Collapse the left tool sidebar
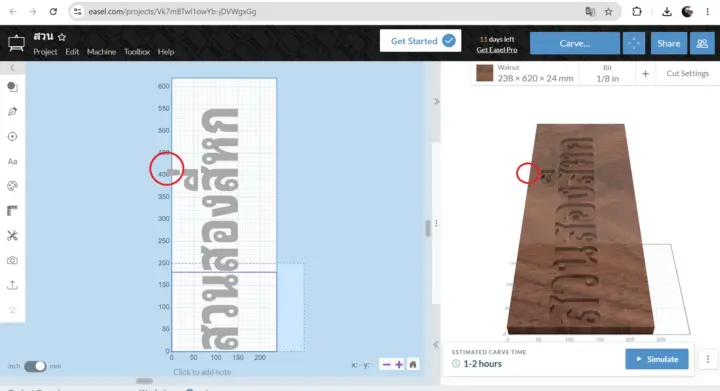The width and height of the screenshot is (720, 391). [12, 68]
